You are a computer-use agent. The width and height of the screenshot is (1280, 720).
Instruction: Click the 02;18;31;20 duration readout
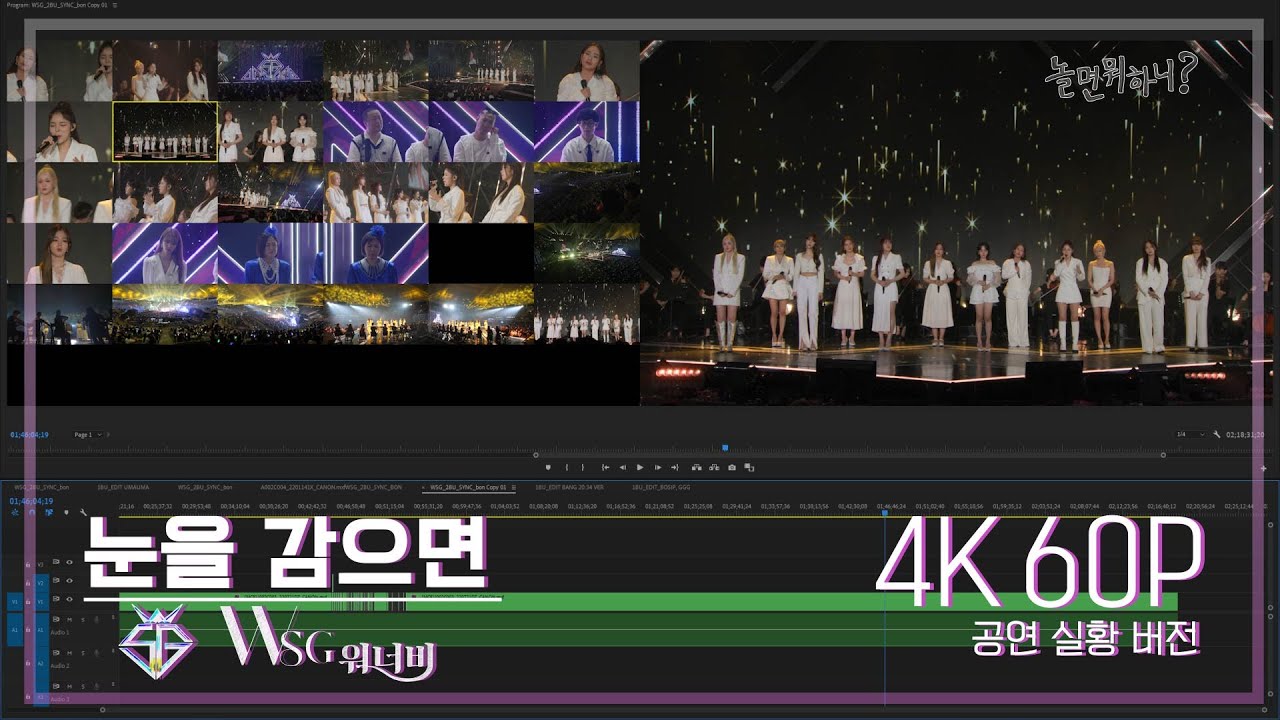1245,435
